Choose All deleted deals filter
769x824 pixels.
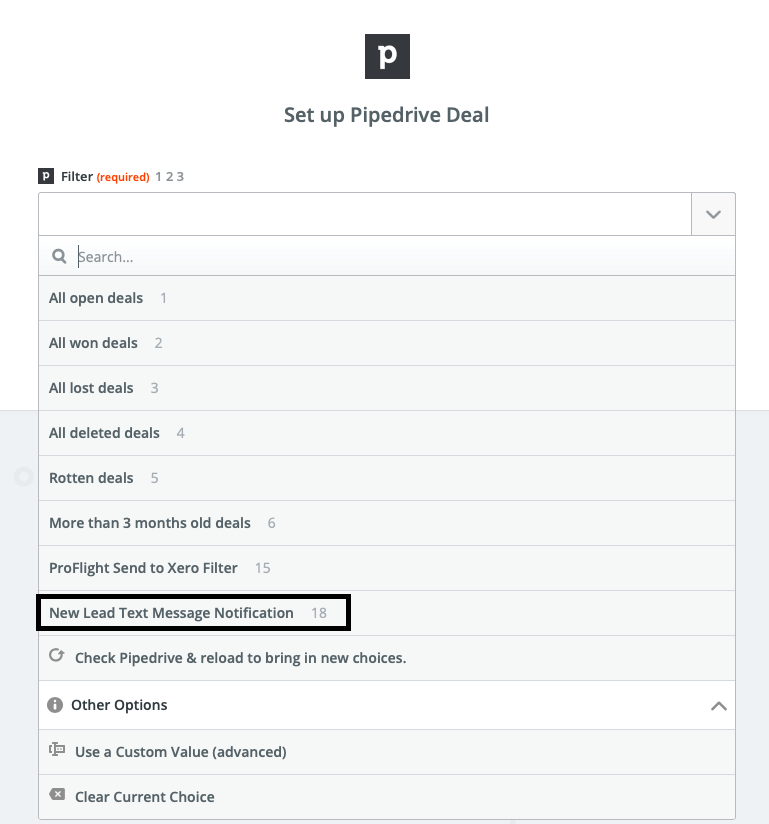click(104, 433)
